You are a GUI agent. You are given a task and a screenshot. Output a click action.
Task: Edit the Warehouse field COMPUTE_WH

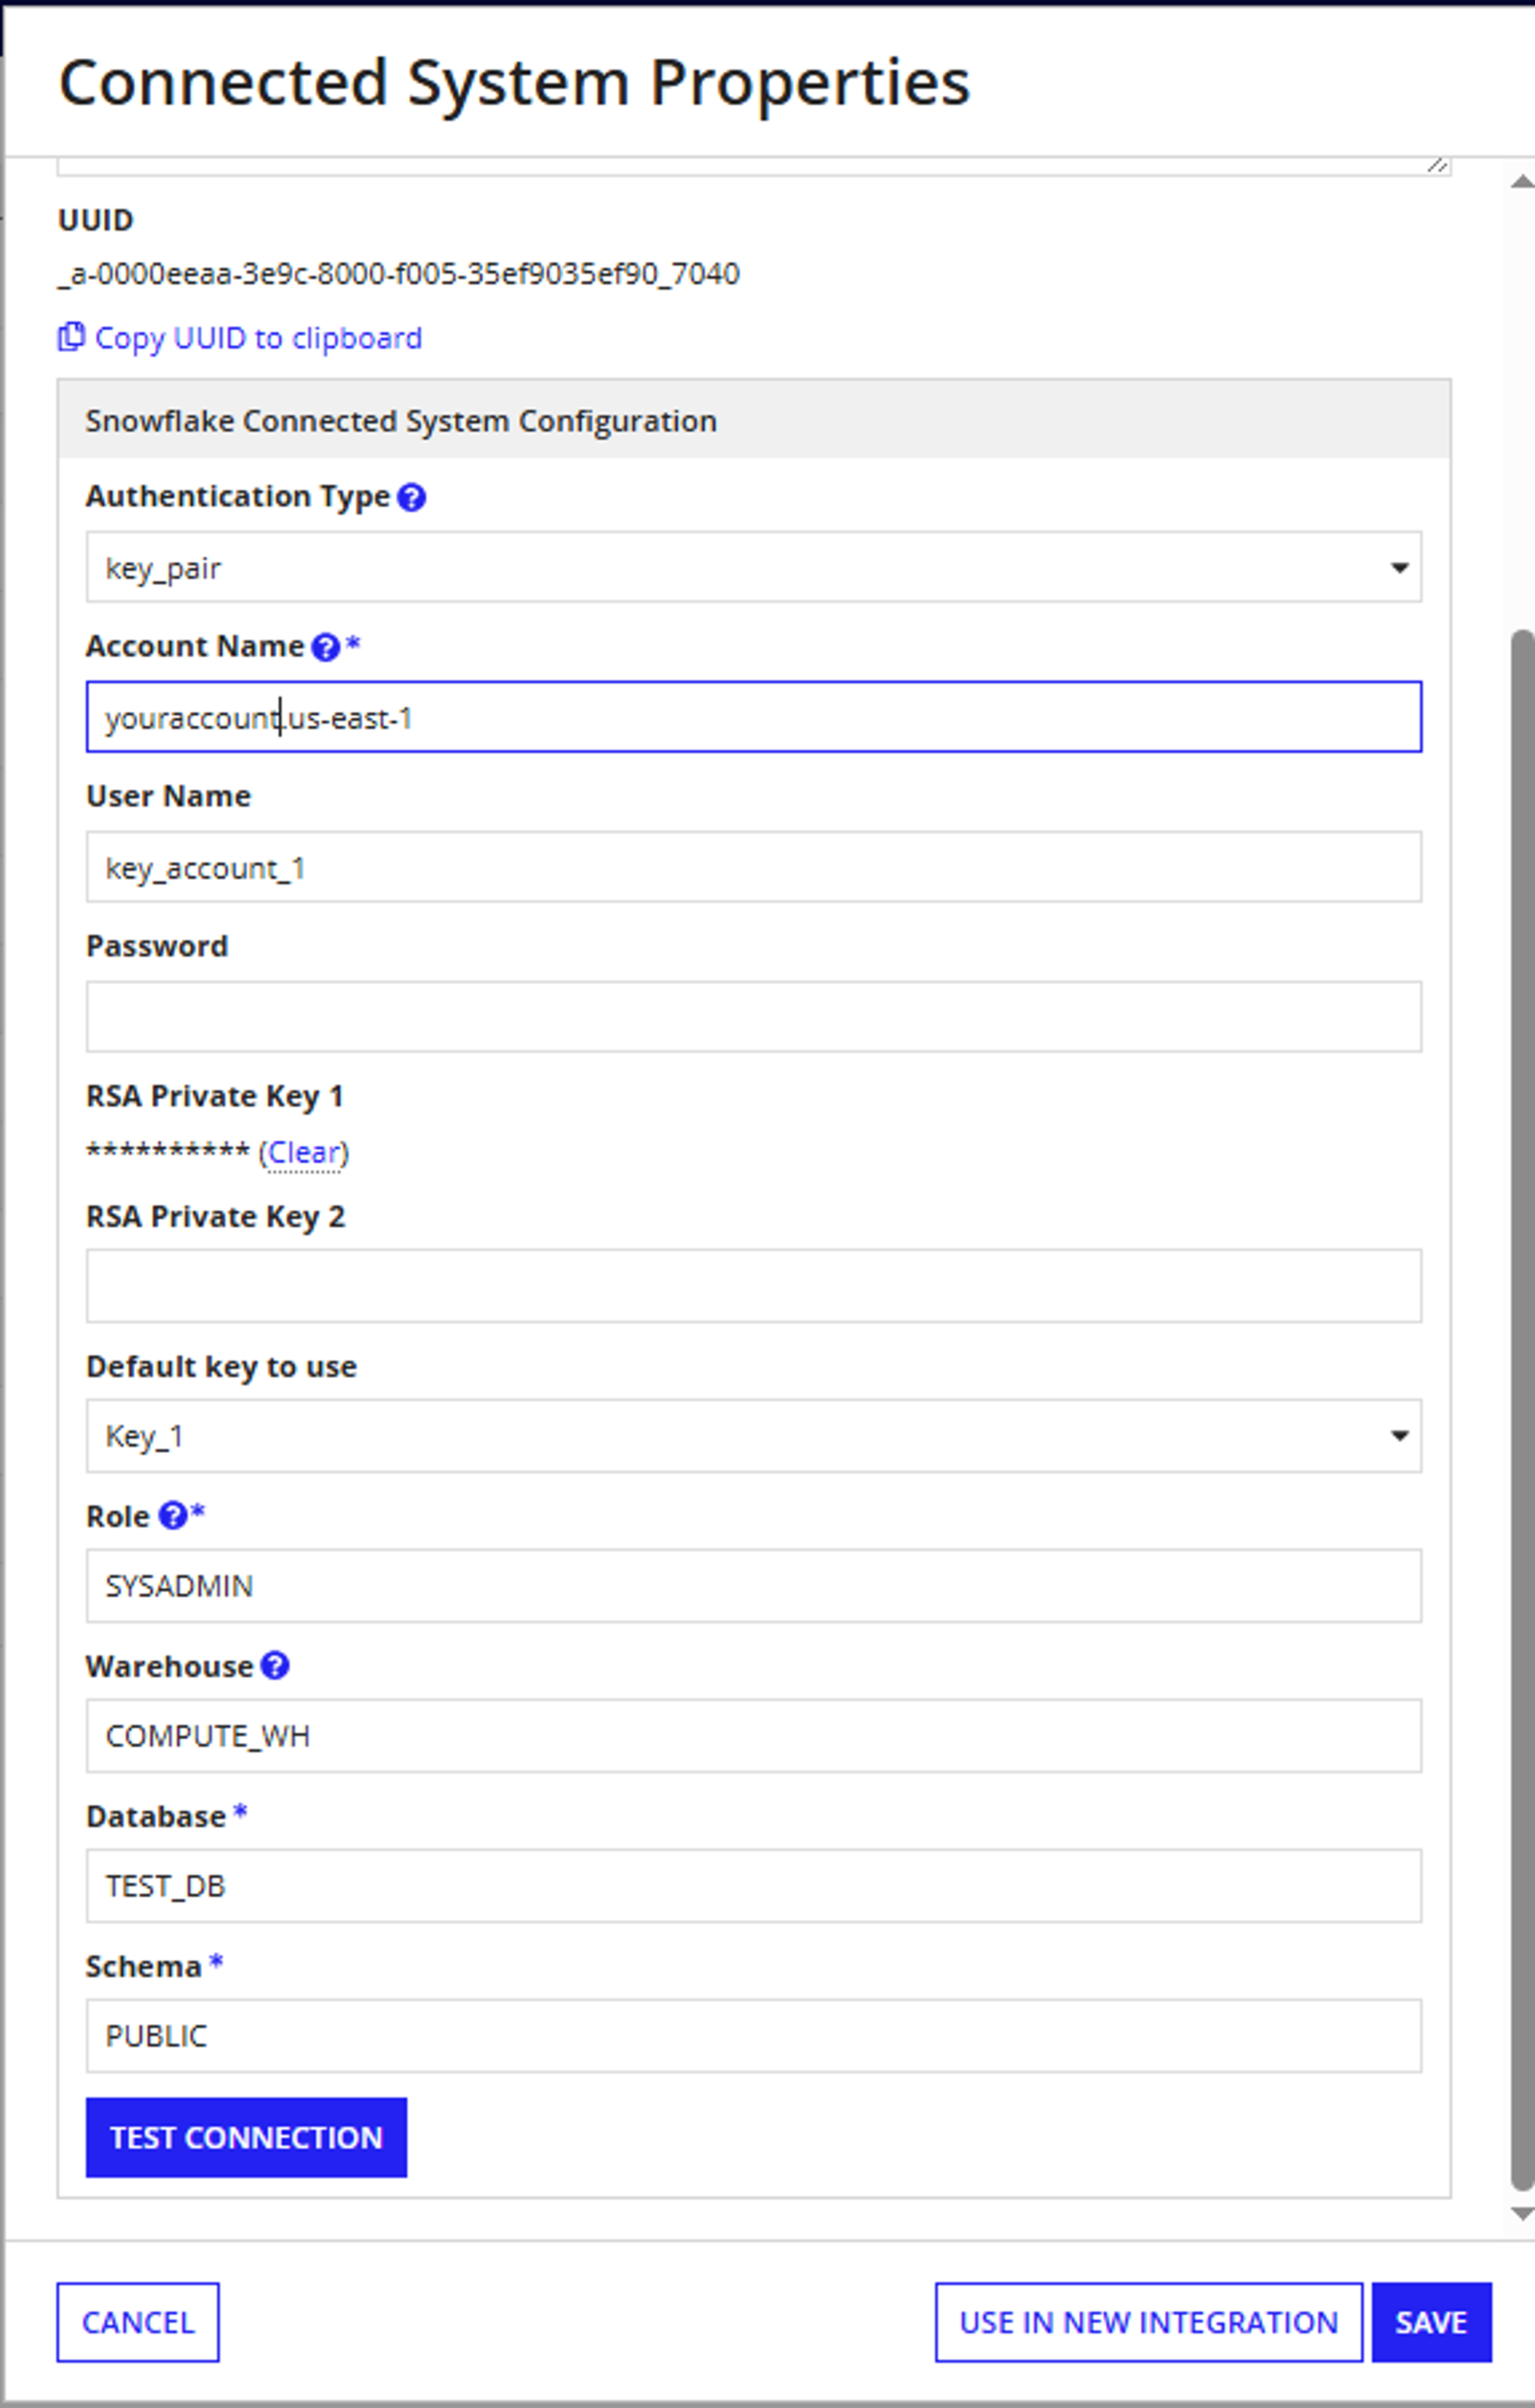(x=753, y=1736)
